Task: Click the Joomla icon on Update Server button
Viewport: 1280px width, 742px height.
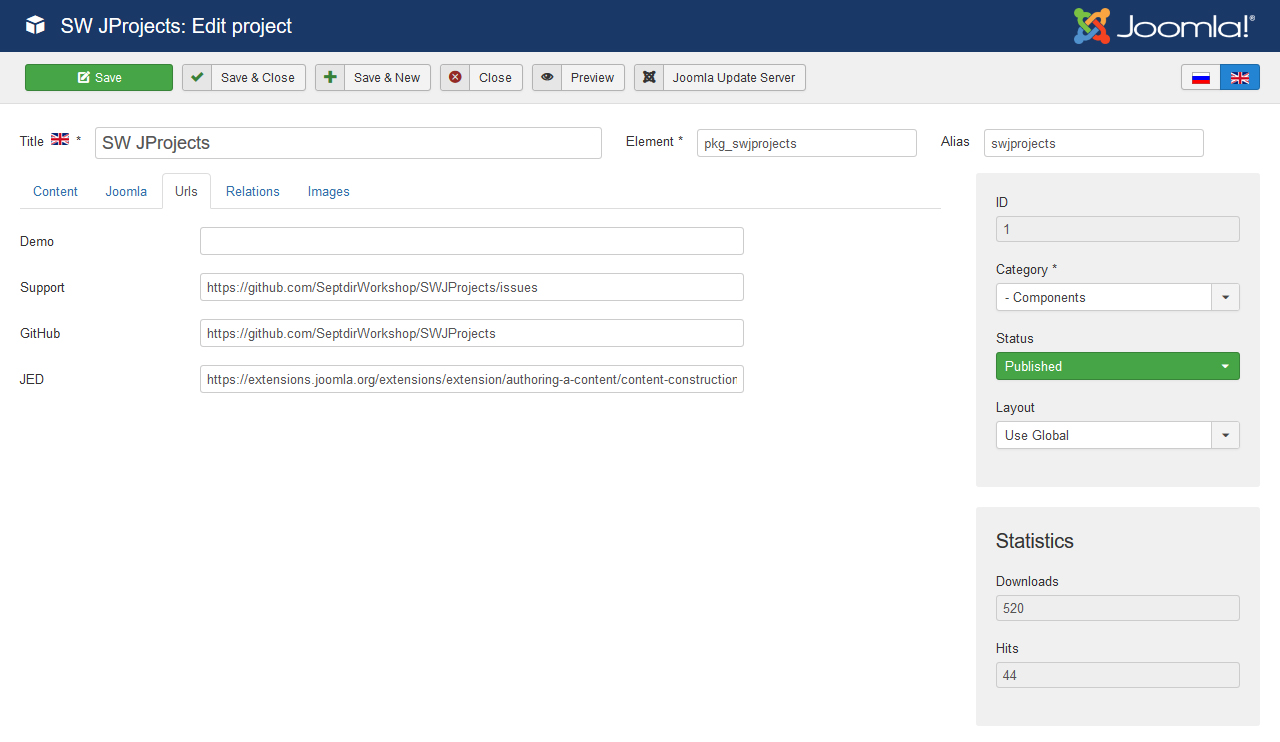Action: click(x=649, y=77)
